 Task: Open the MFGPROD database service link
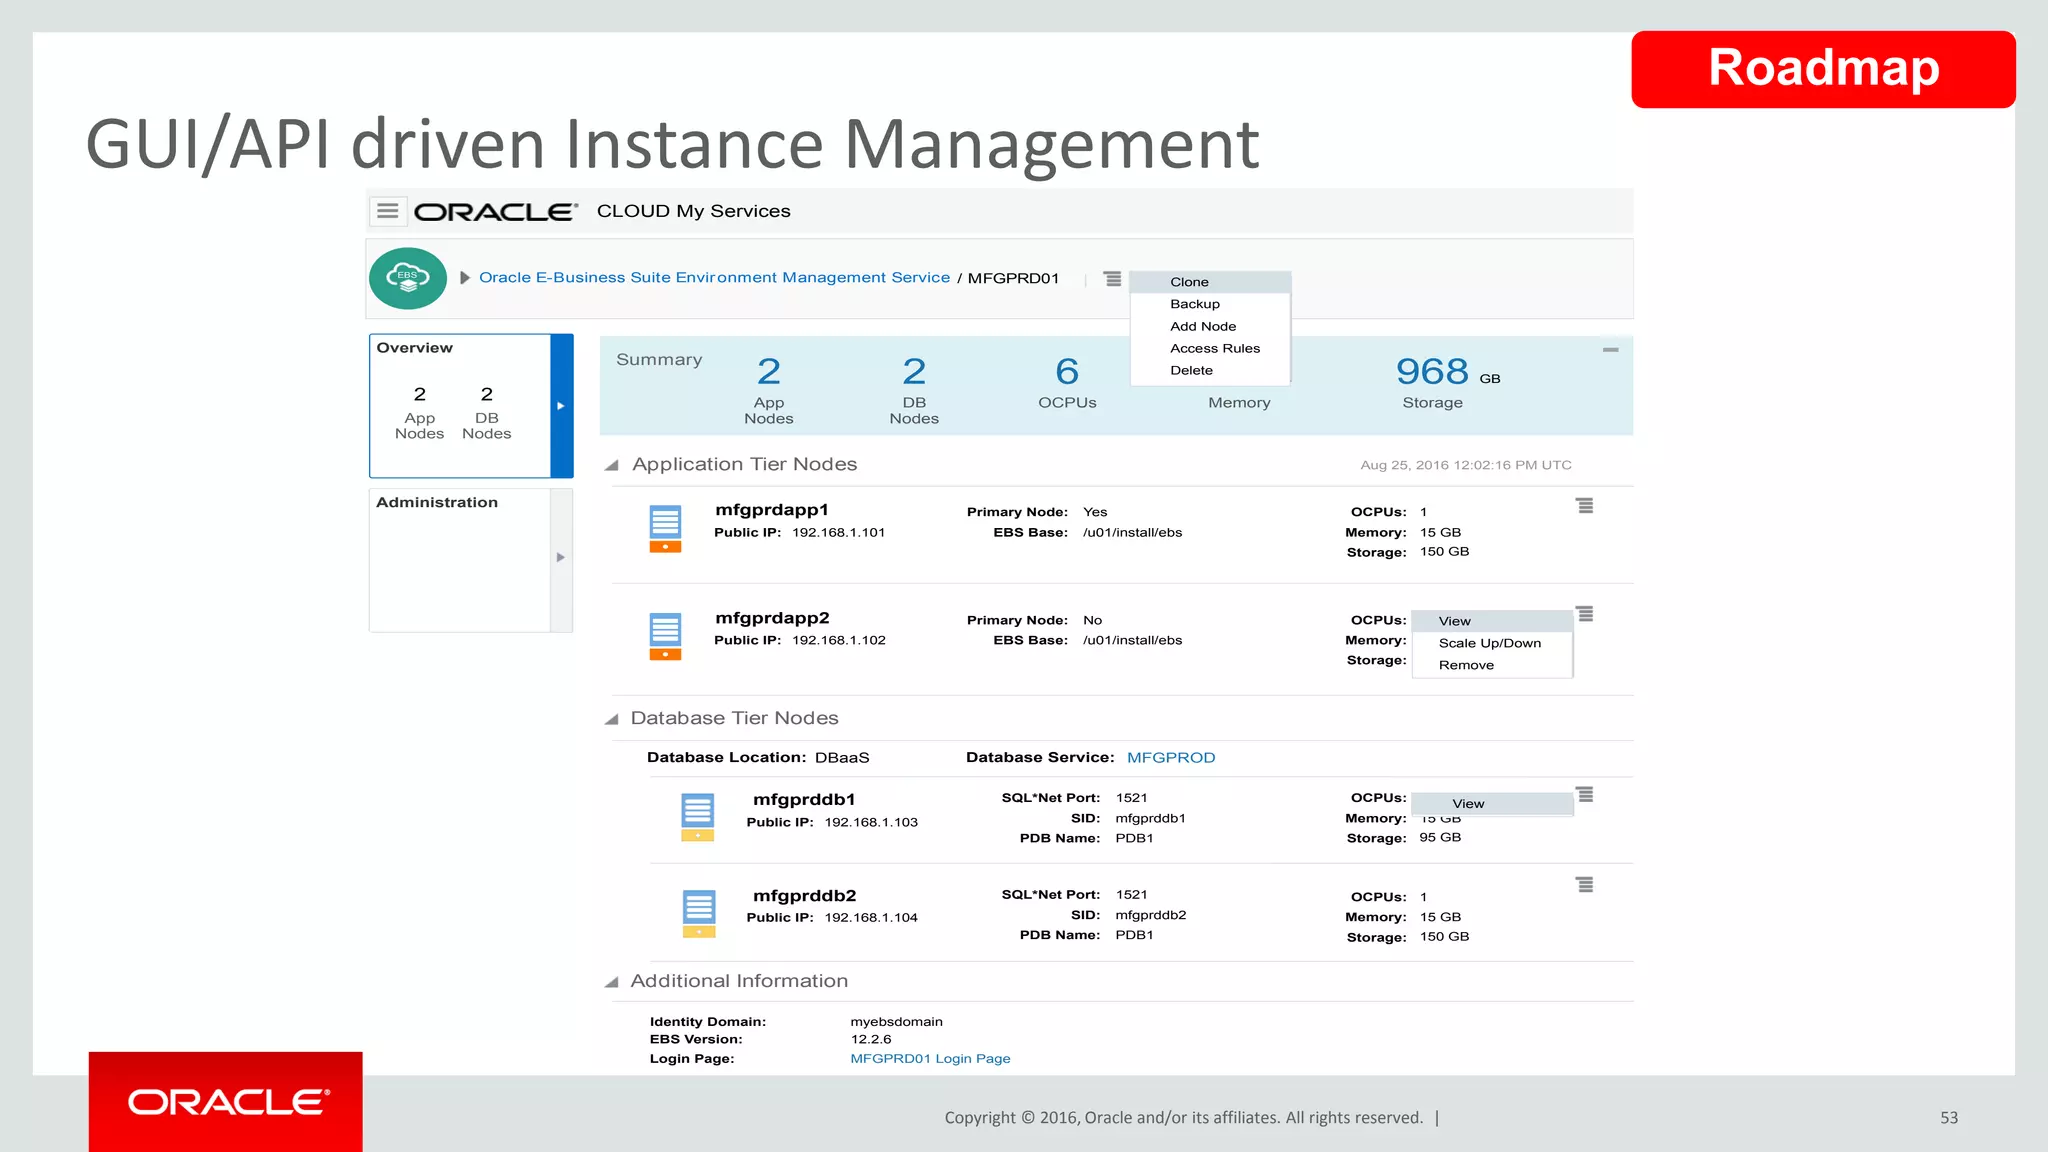(x=1171, y=758)
